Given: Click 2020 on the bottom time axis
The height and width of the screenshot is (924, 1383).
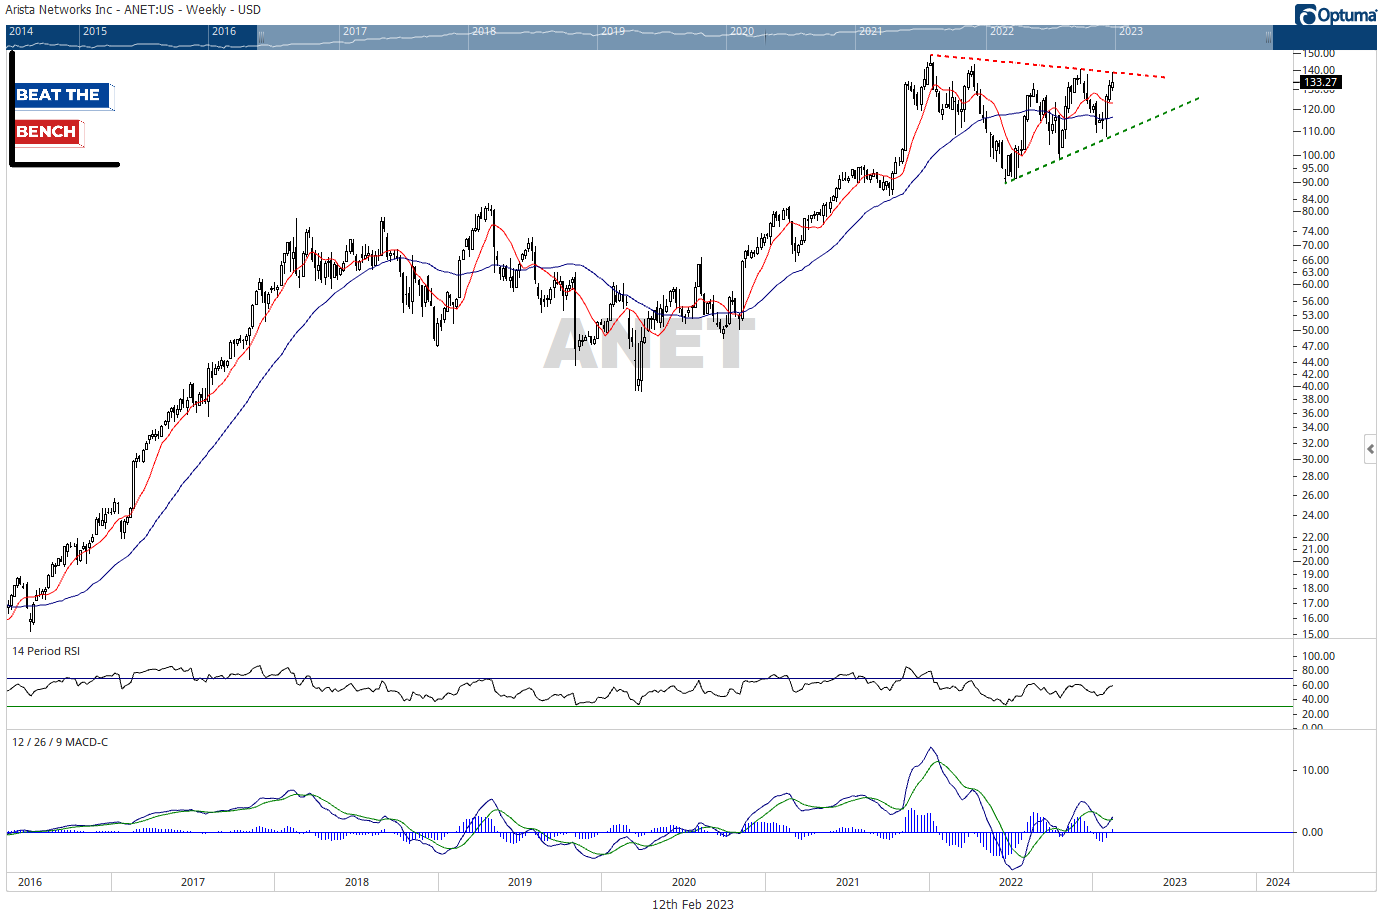Looking at the screenshot, I should 684,882.
